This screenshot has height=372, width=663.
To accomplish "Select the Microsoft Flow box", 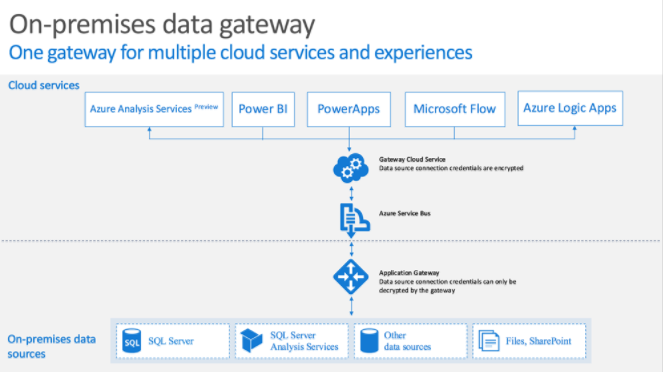I will click(x=455, y=109).
